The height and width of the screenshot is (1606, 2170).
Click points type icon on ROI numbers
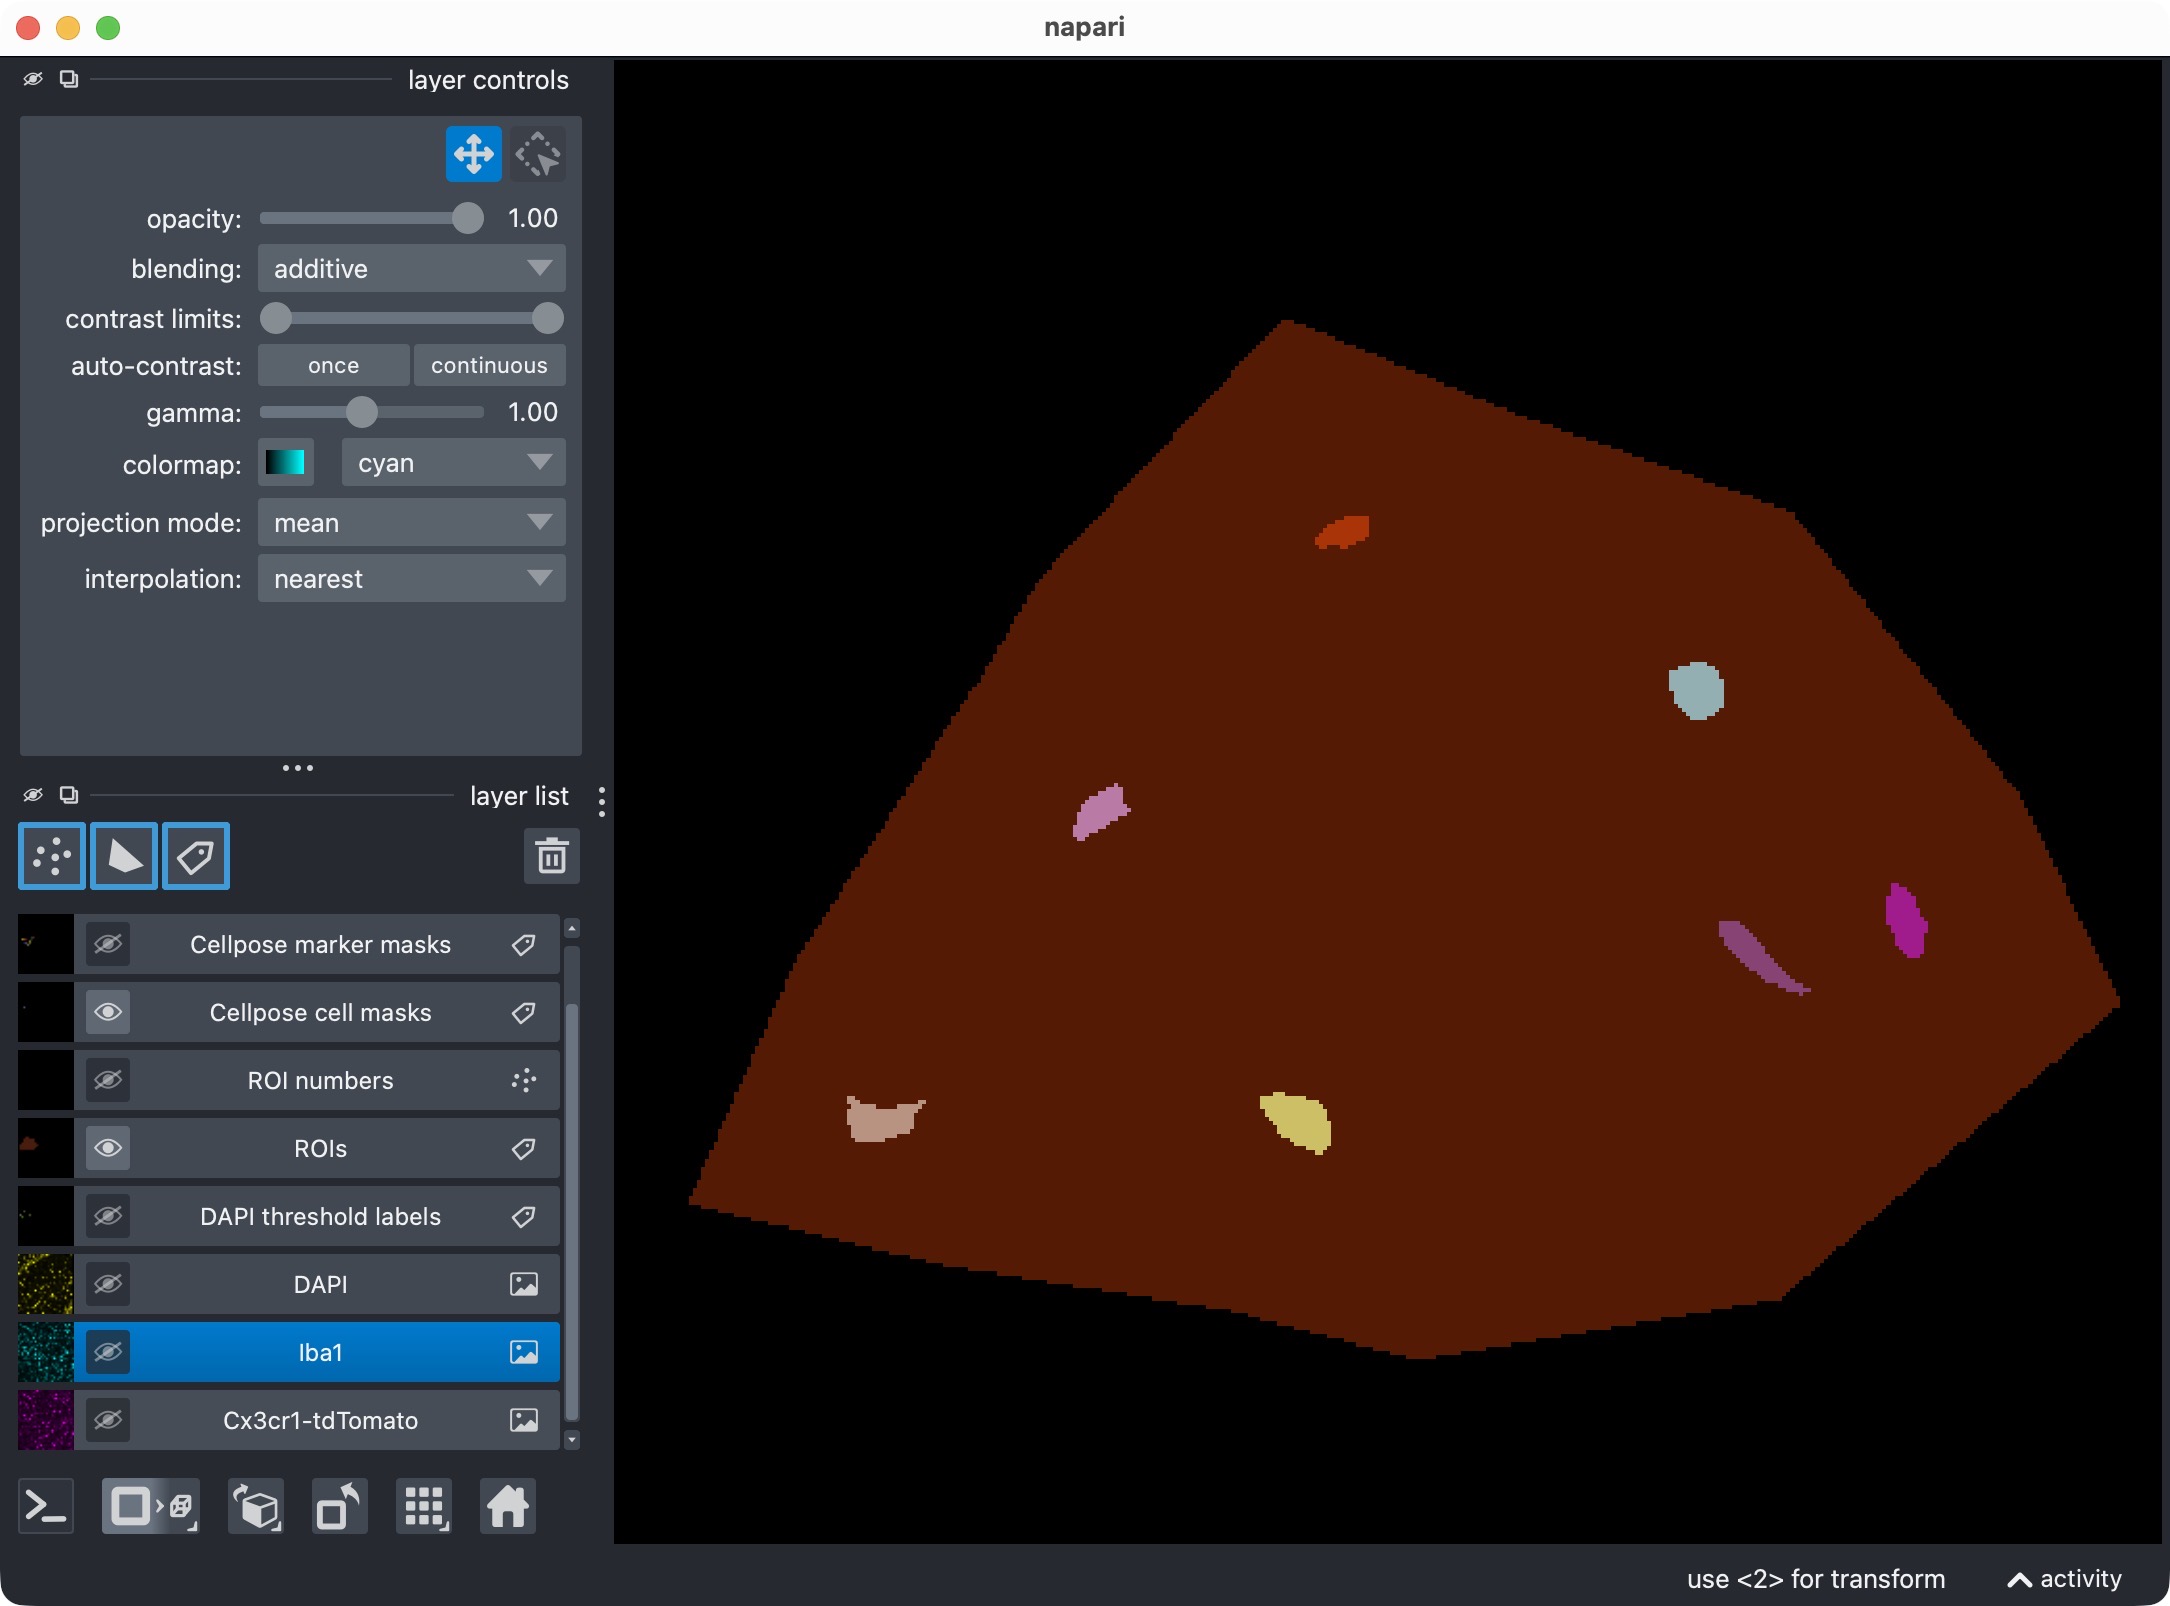[x=524, y=1081]
